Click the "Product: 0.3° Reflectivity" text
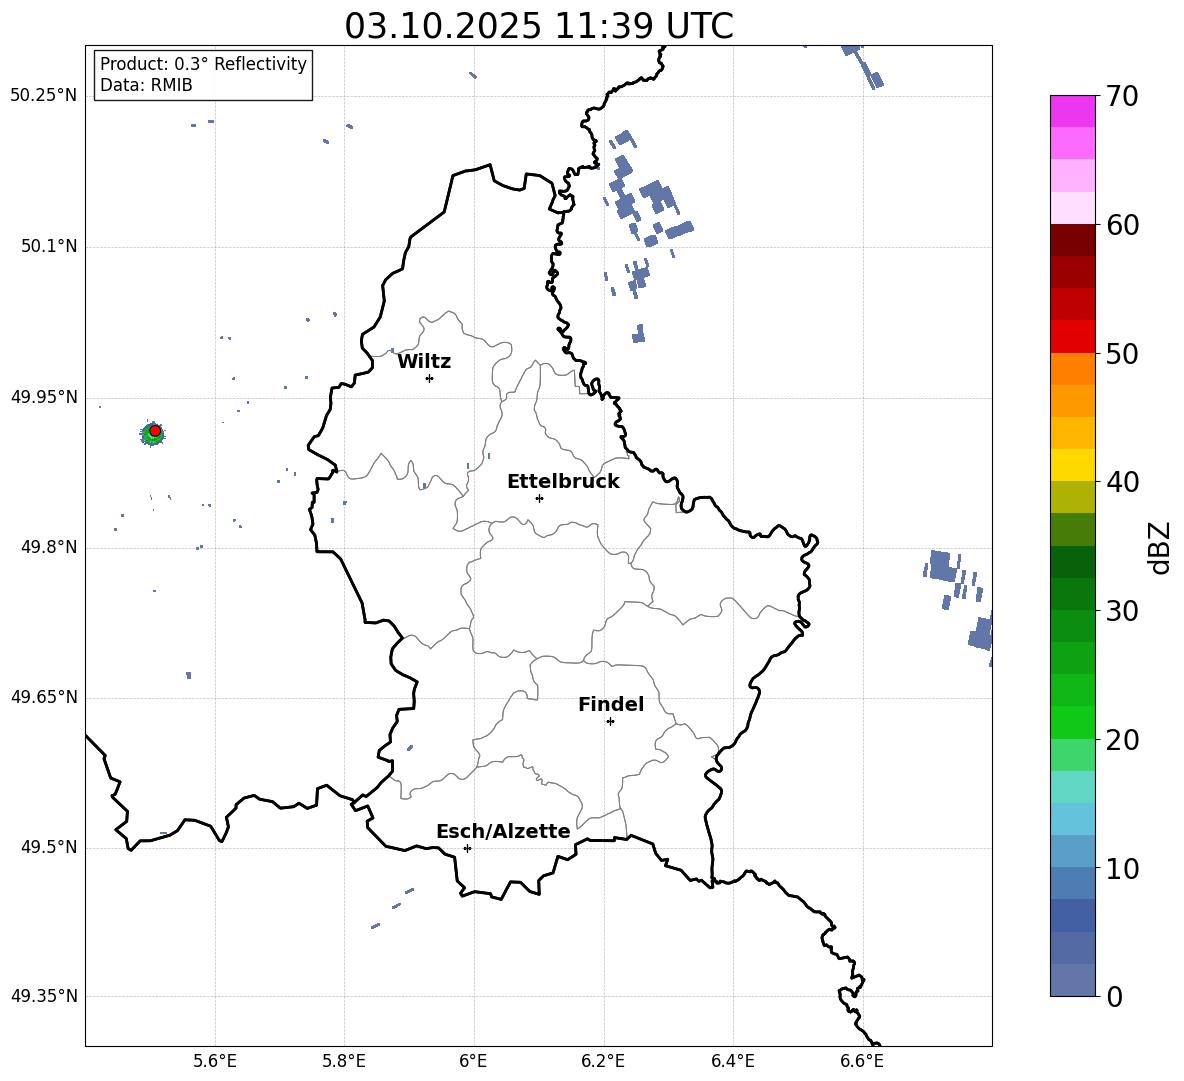The image size is (1184, 1081). 203,63
